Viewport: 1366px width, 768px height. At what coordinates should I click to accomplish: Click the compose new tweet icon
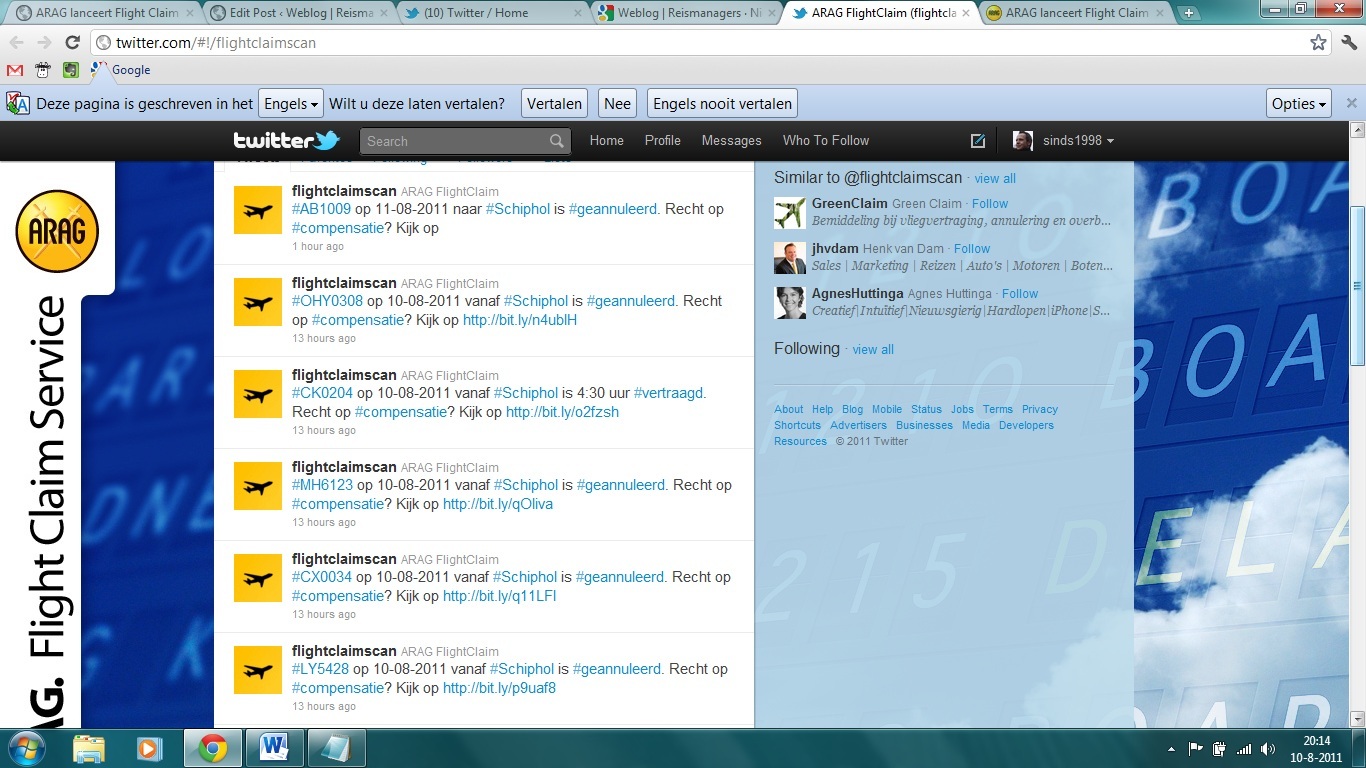(x=978, y=141)
